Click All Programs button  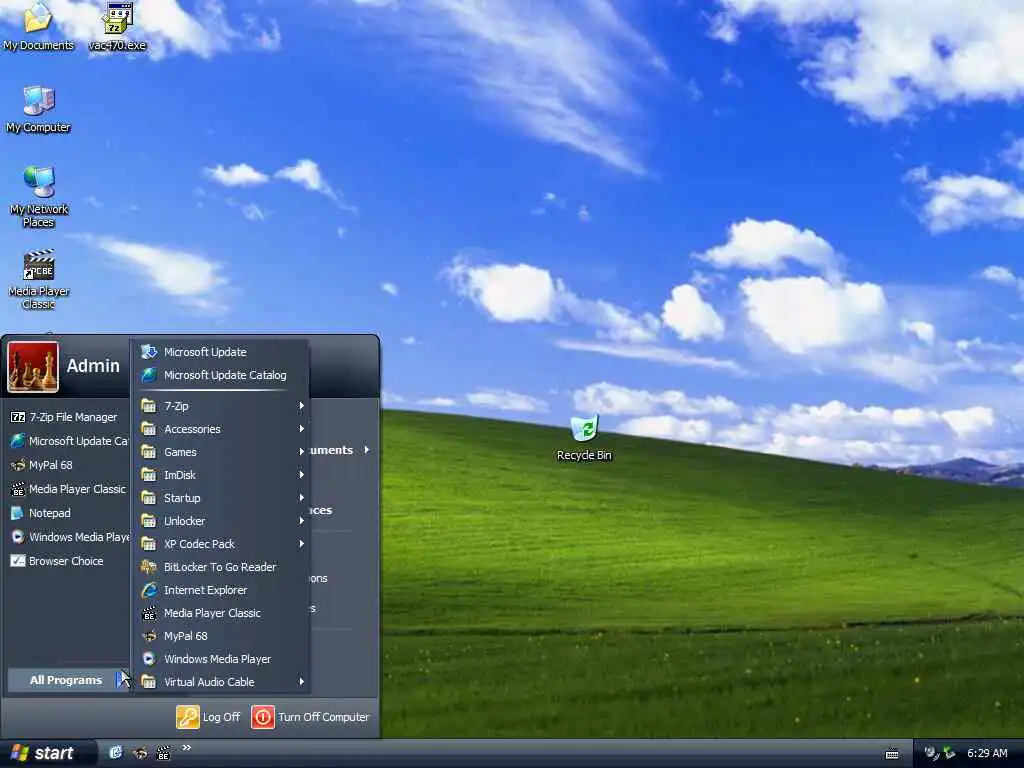point(69,680)
